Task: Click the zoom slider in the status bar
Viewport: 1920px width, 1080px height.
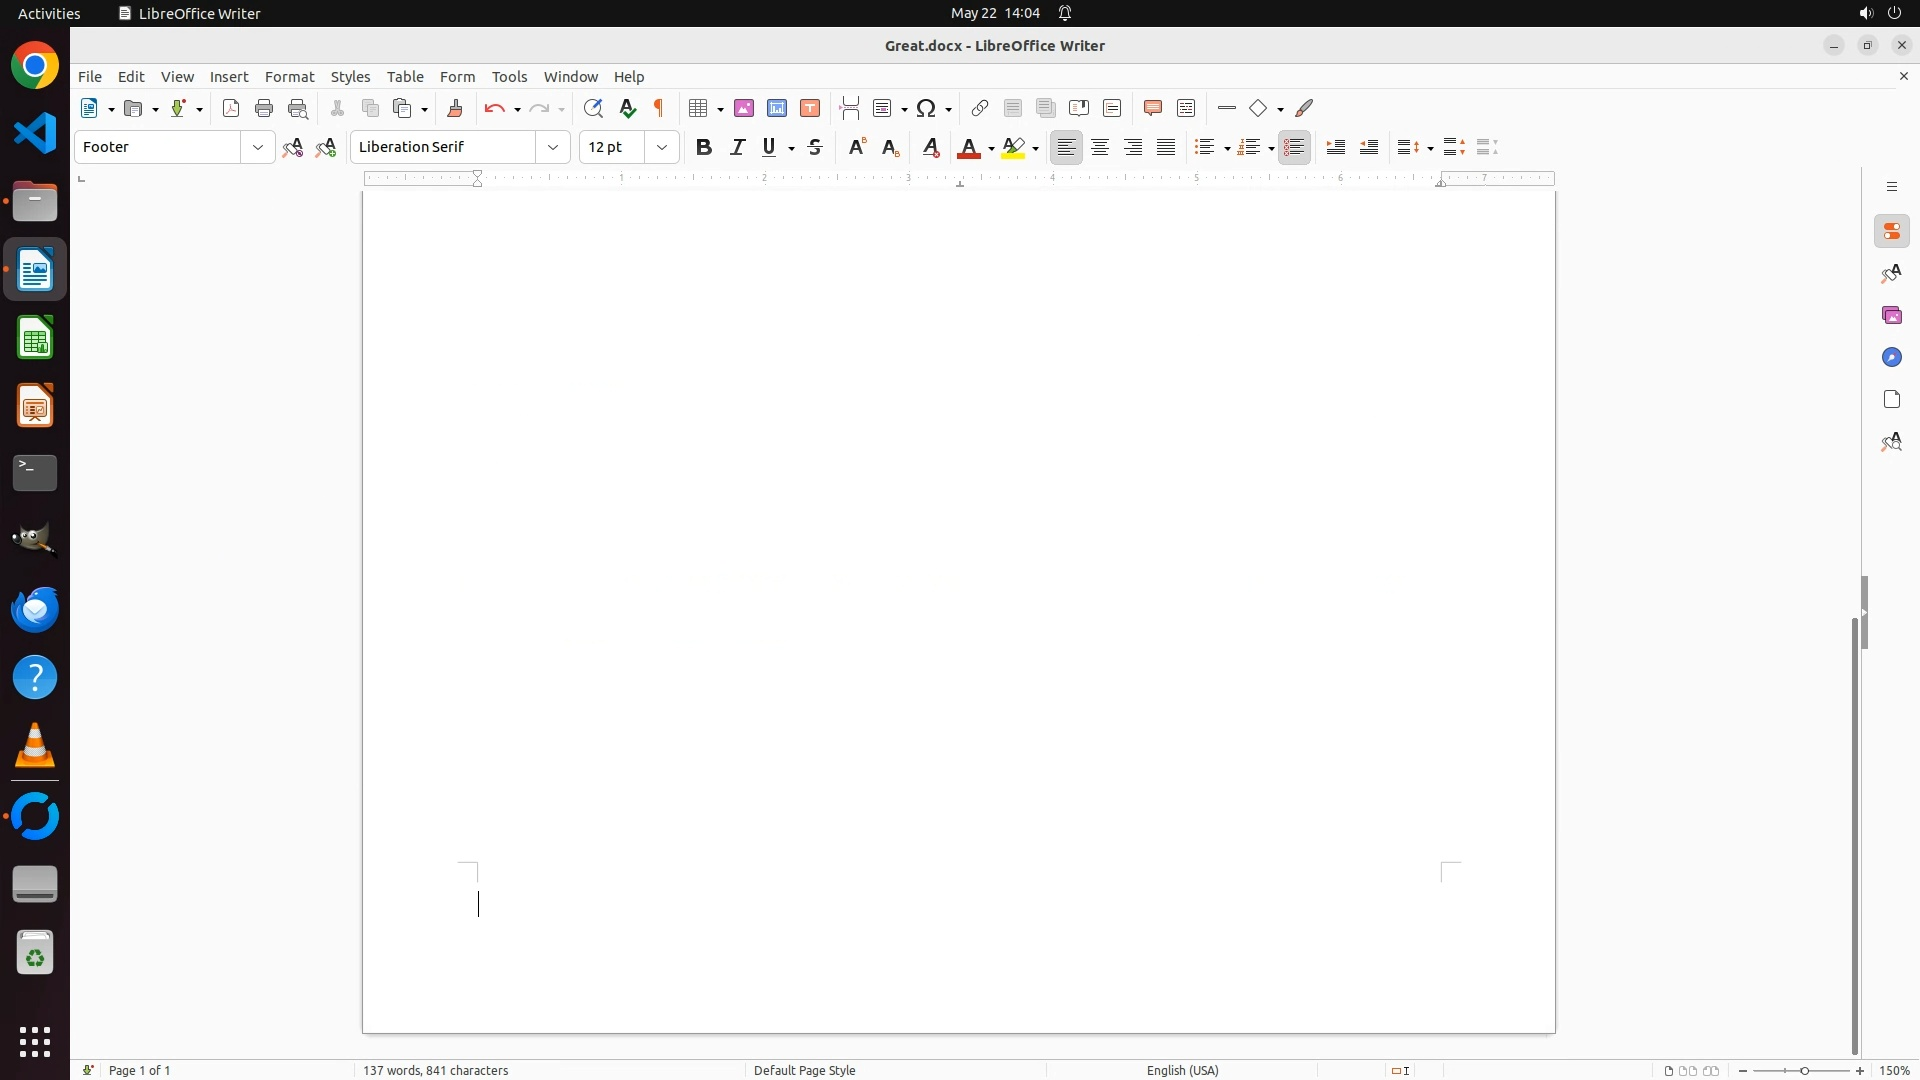Action: click(x=1803, y=1070)
